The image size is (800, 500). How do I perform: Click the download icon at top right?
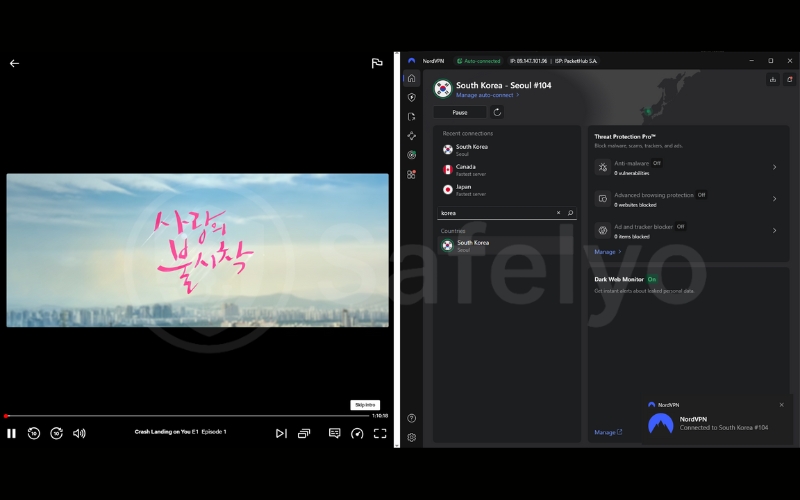coord(772,80)
